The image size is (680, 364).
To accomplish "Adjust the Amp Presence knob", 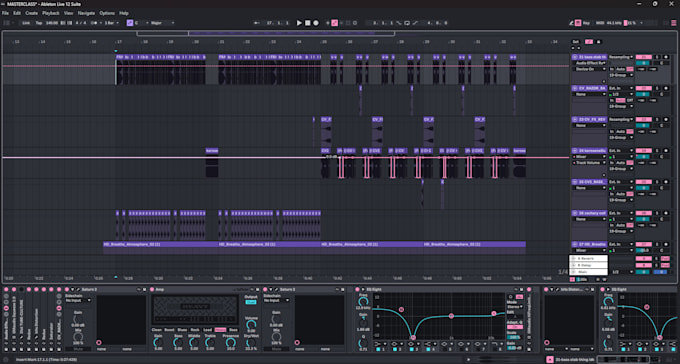I will pos(231,342).
